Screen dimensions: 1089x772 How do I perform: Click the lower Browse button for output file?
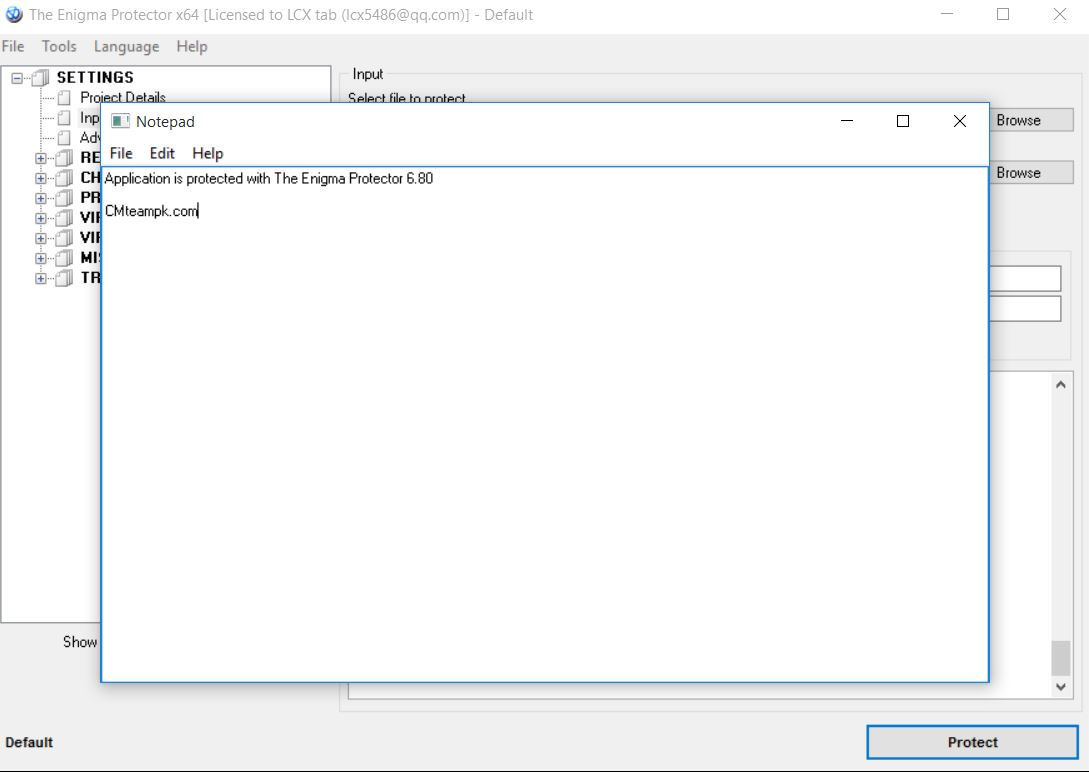point(1031,173)
